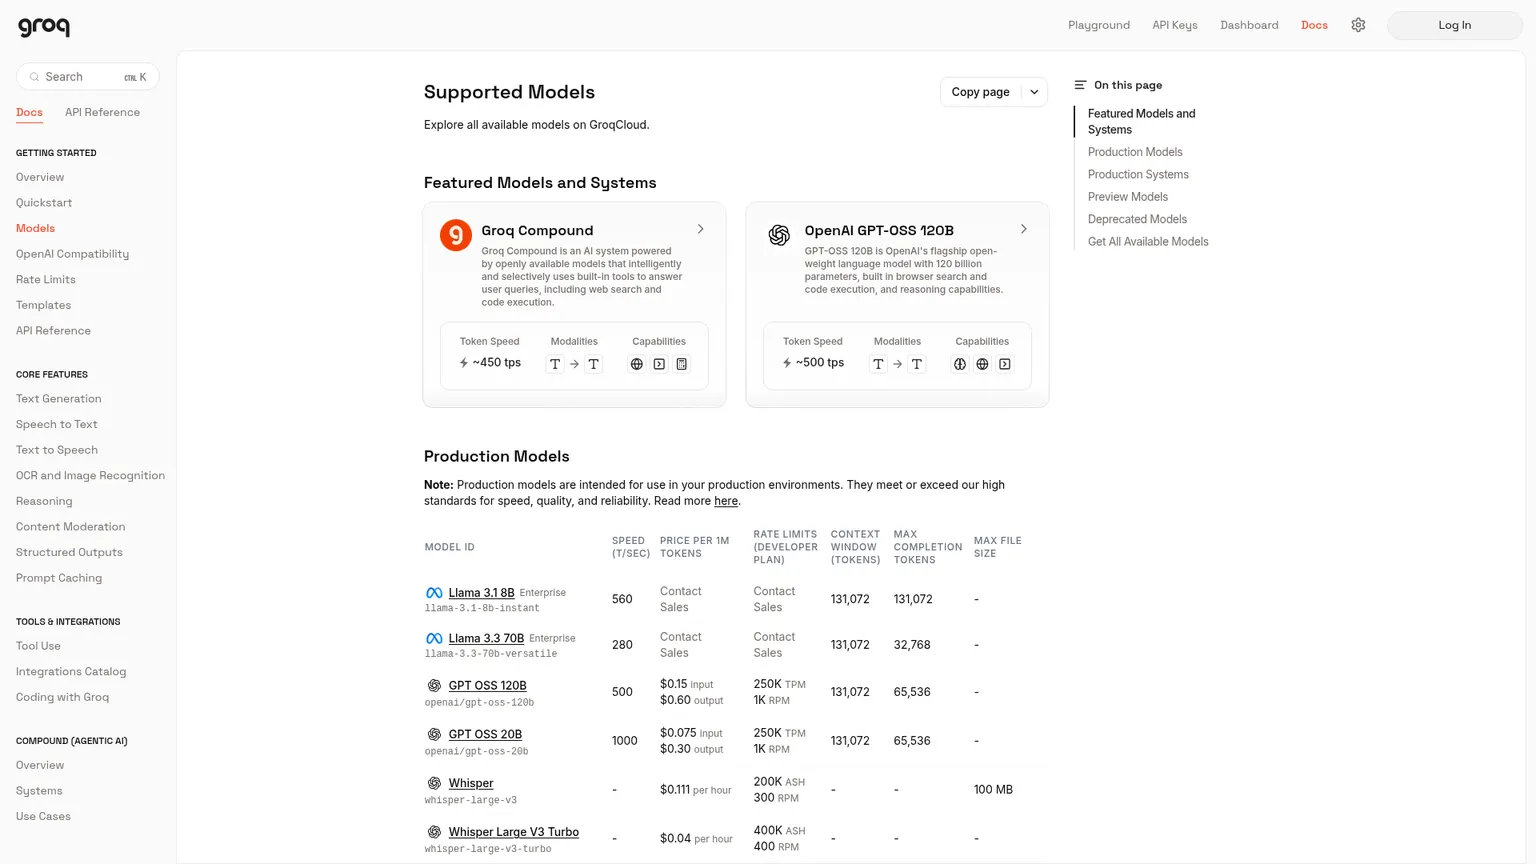
Task: Select the Docs tab in sidebar
Action: pos(29,112)
